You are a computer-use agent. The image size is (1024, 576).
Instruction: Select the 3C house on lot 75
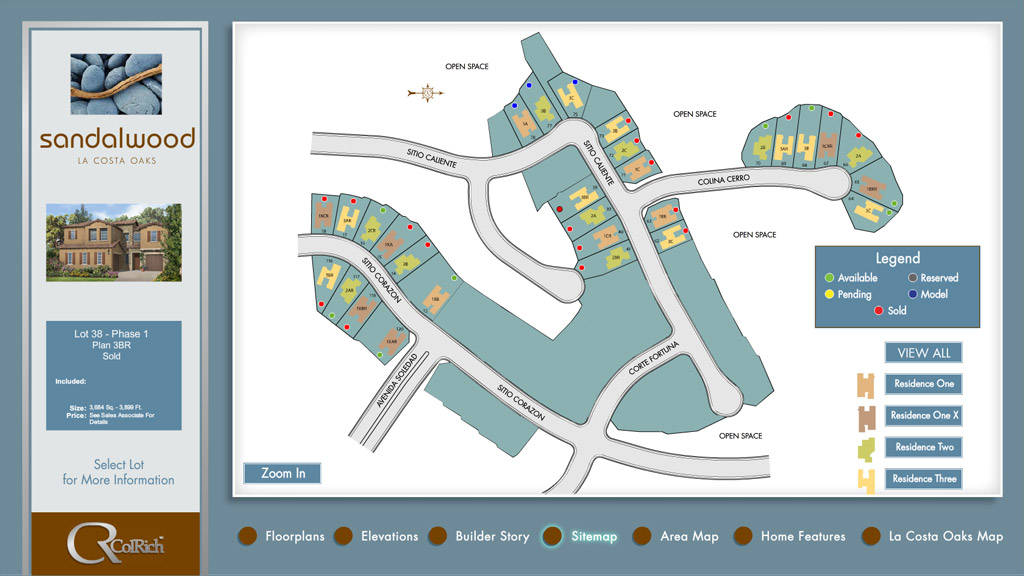pos(571,97)
